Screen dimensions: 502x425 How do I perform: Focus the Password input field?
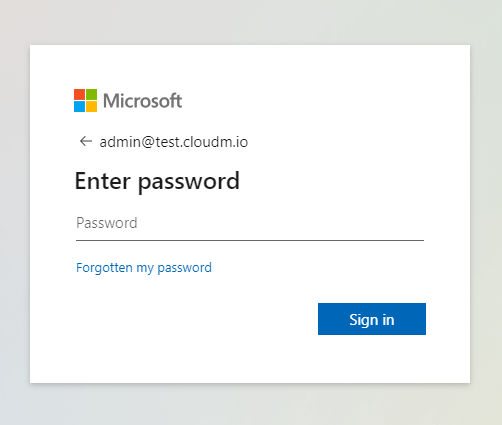[x=250, y=223]
